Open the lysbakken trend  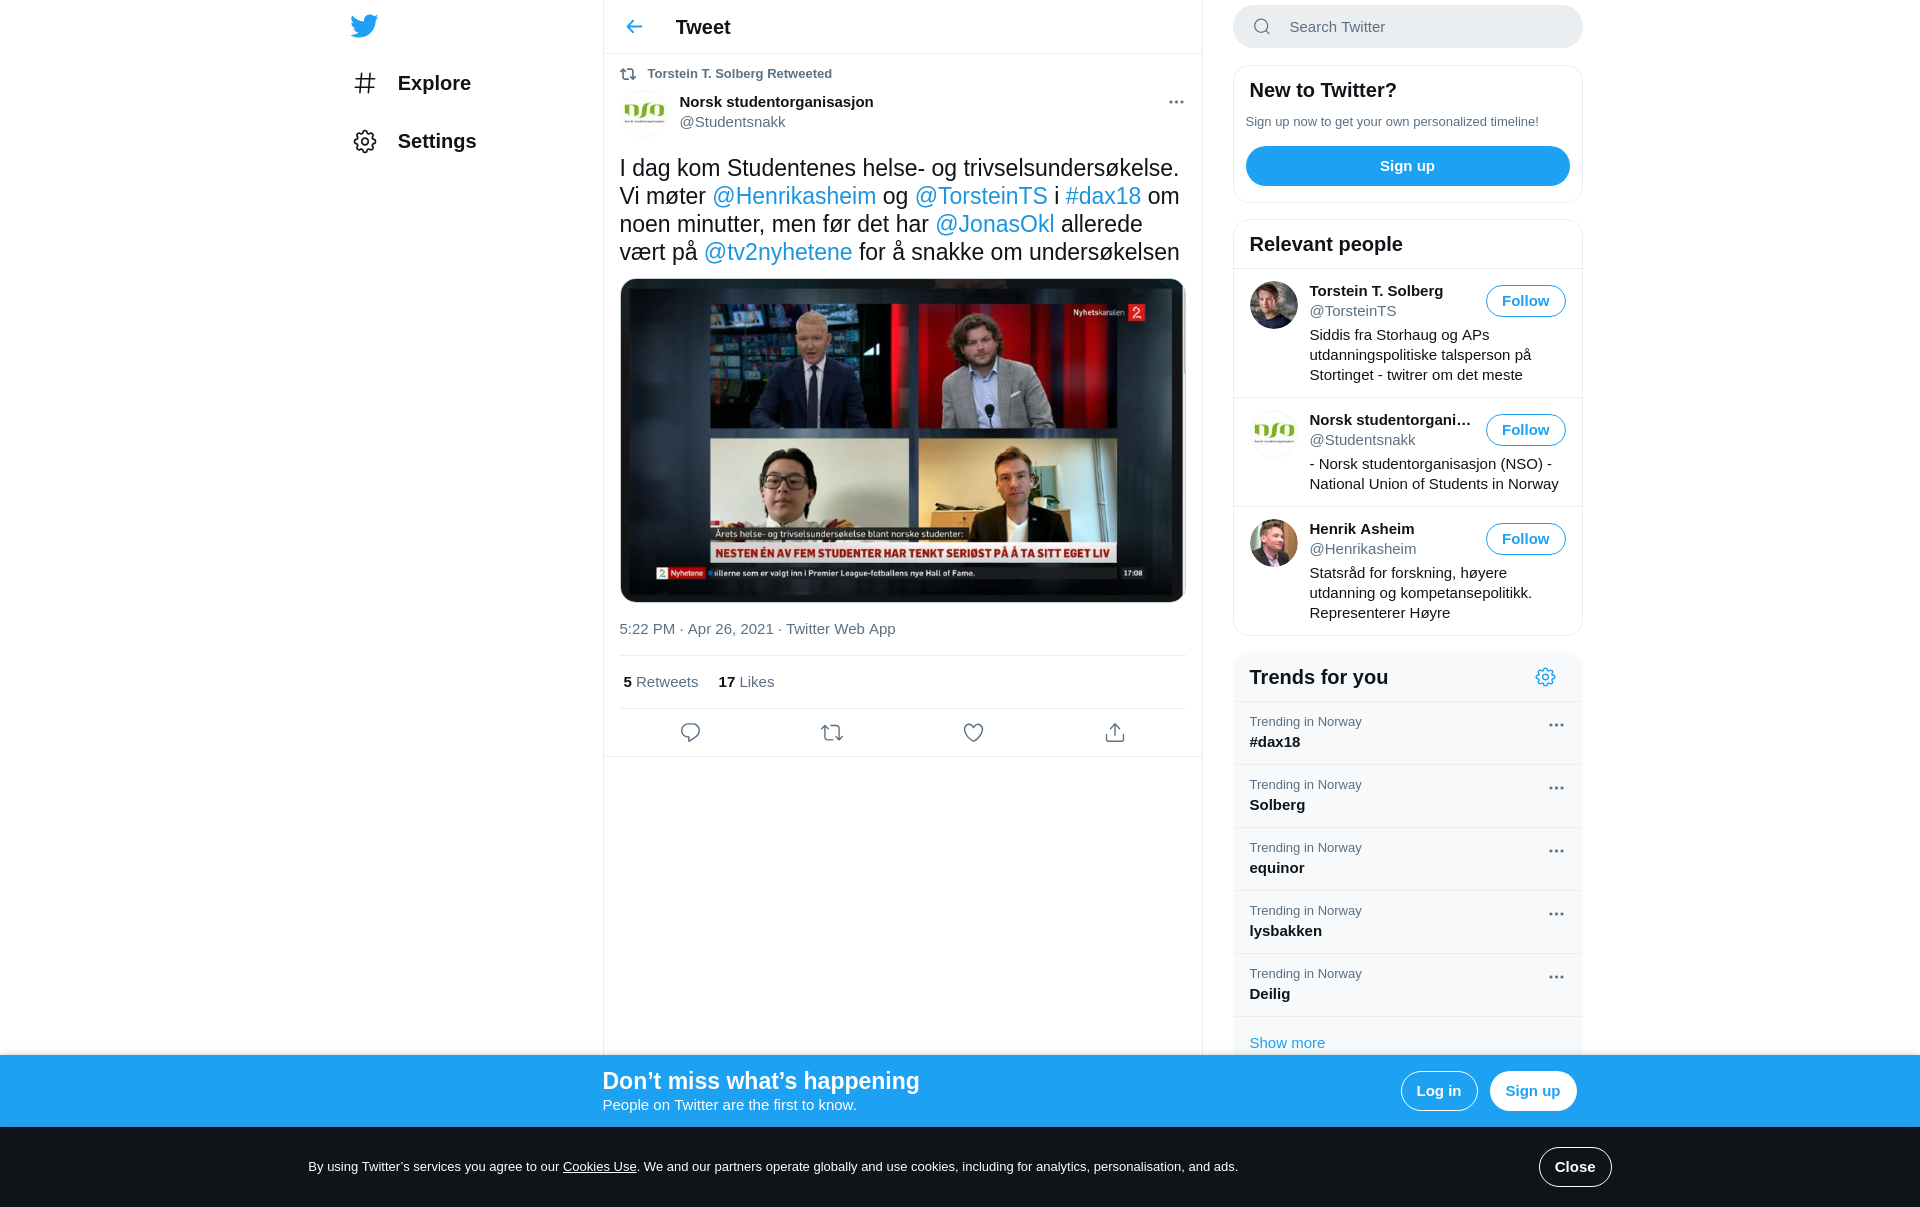pos(1408,922)
